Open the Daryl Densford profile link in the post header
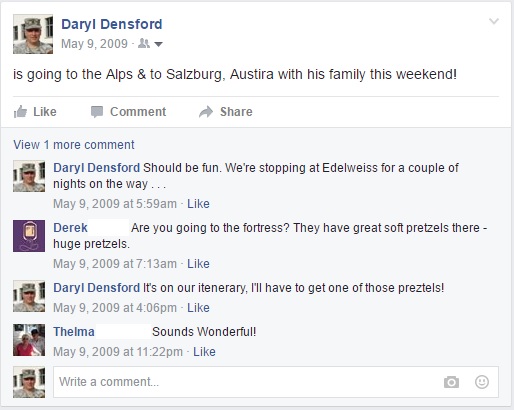 pos(112,24)
